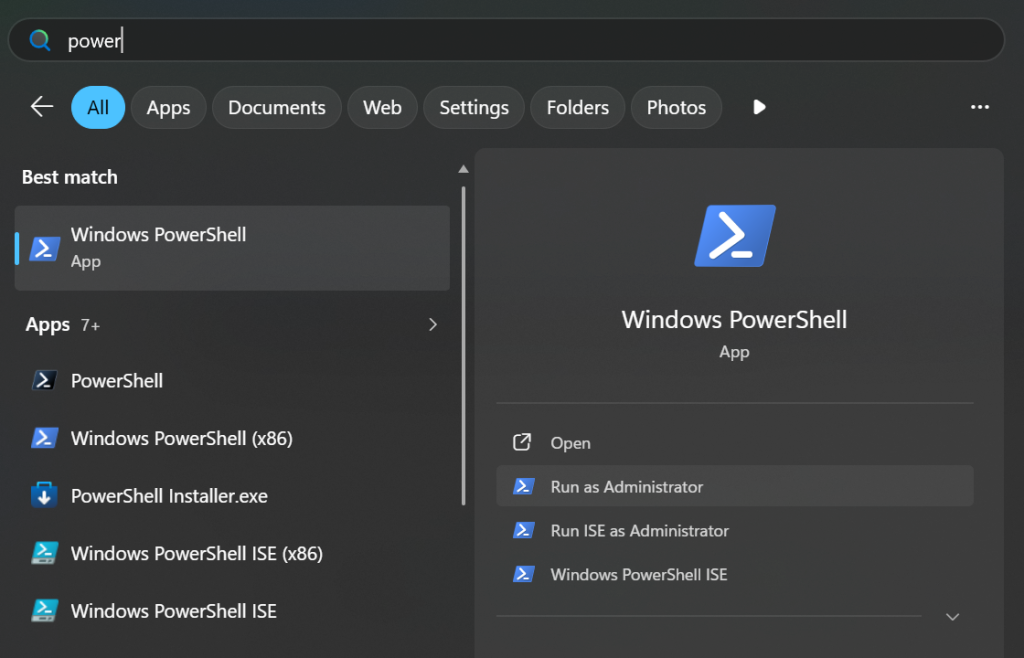Click the Windows PowerShell (x86) icon

pyautogui.click(x=44, y=439)
